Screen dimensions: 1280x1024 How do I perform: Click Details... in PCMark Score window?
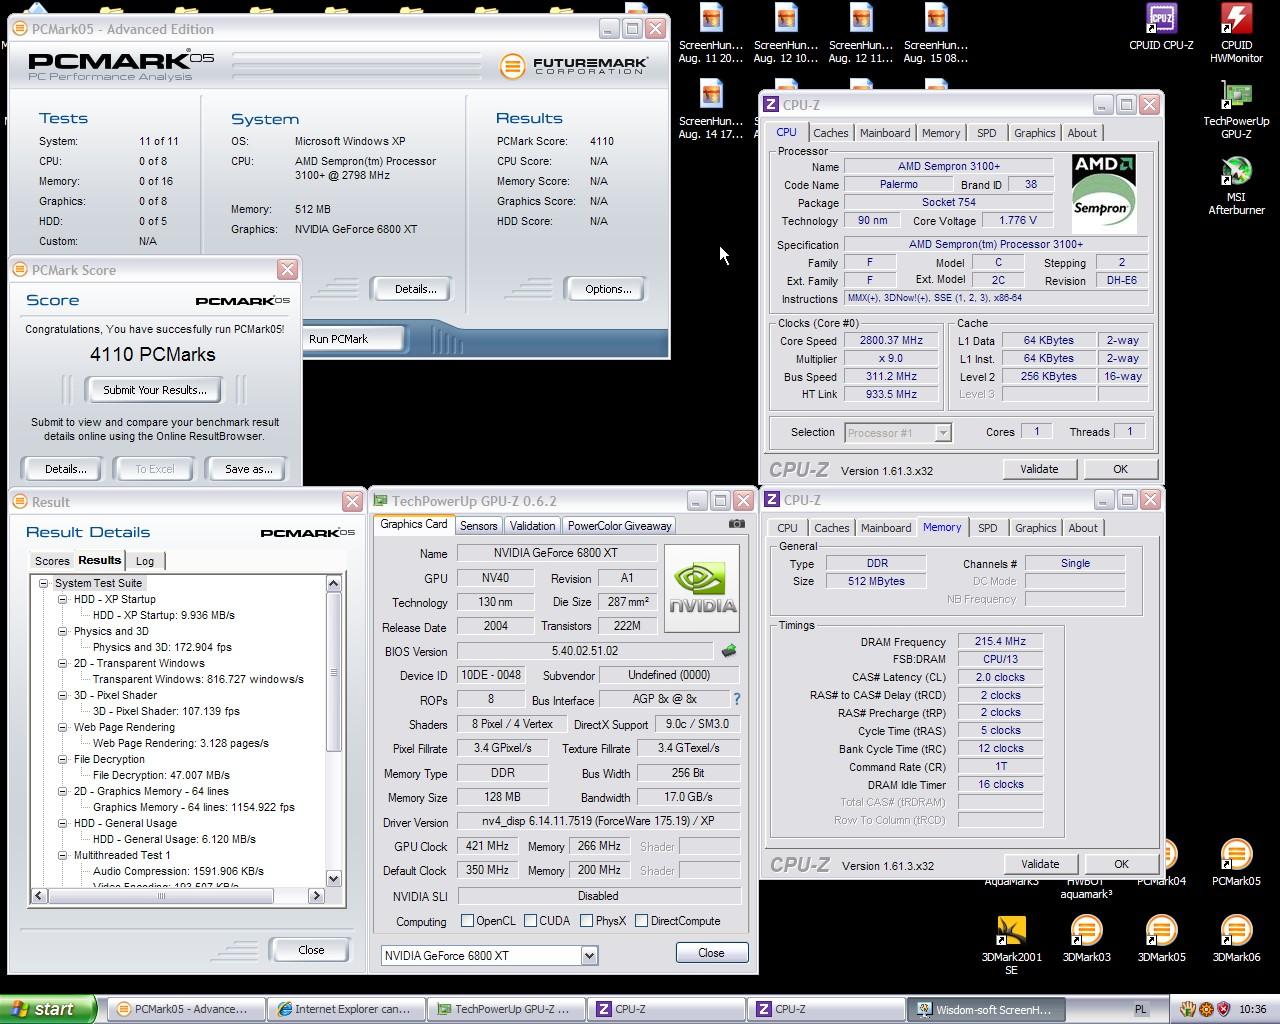(65, 469)
